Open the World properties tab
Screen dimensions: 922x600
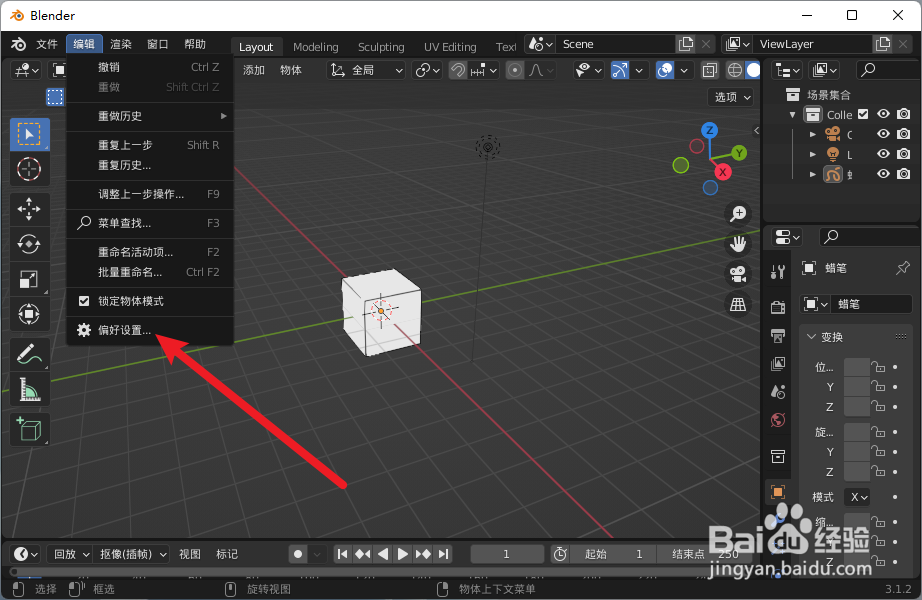[x=778, y=420]
